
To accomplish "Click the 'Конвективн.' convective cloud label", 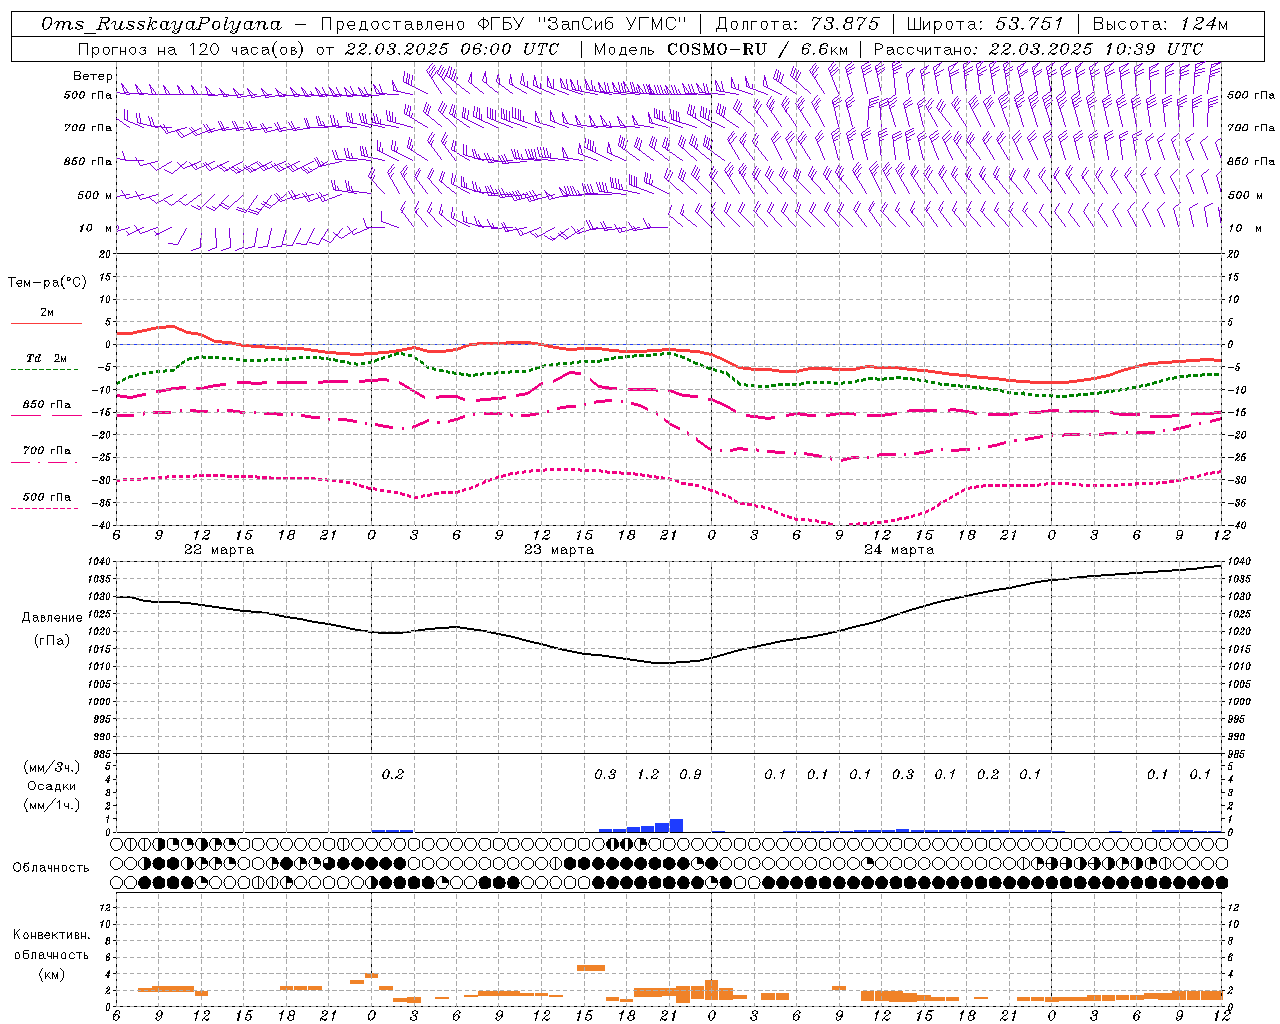I will (51, 935).
